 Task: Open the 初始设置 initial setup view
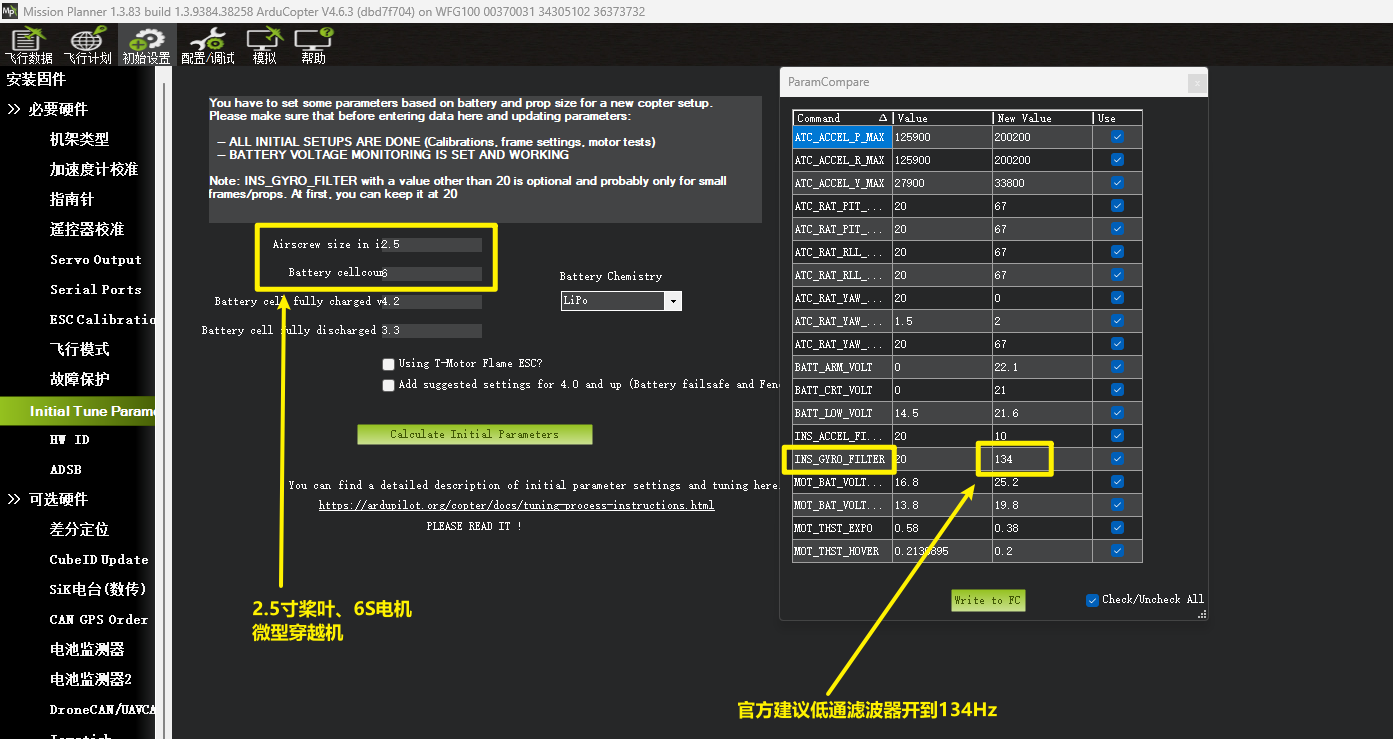[x=146, y=45]
